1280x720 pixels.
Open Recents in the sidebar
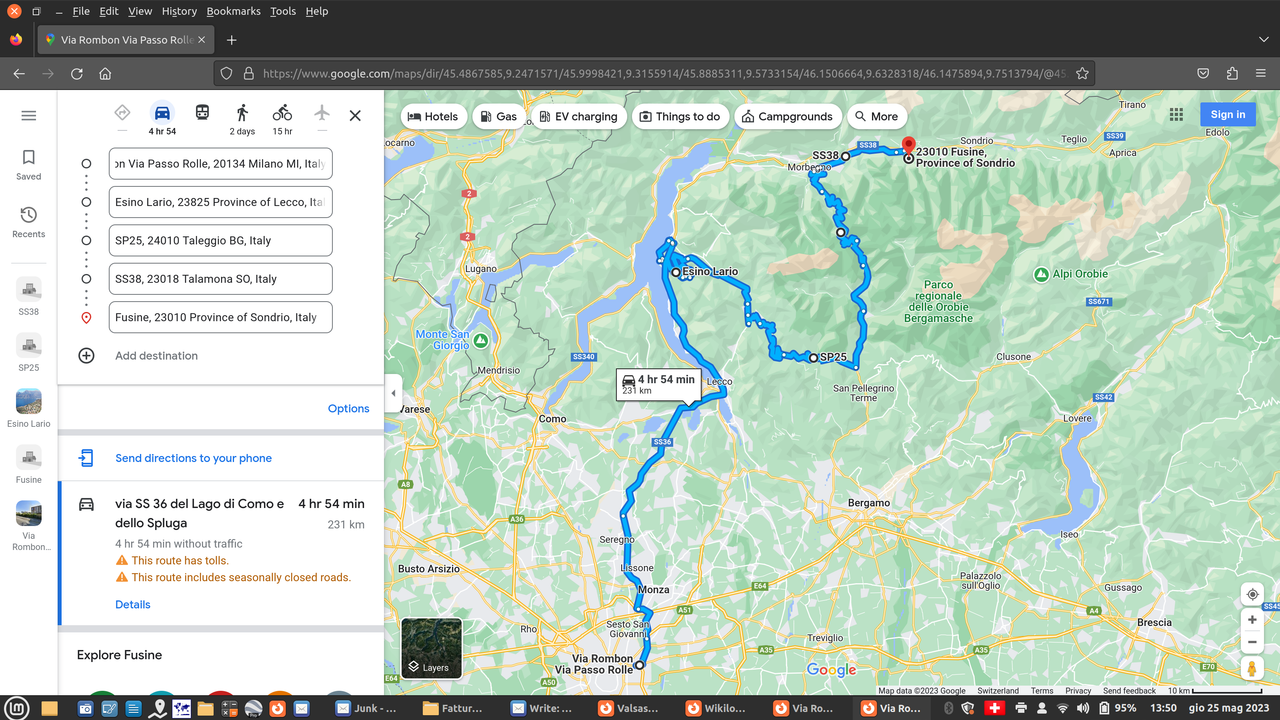tap(29, 222)
